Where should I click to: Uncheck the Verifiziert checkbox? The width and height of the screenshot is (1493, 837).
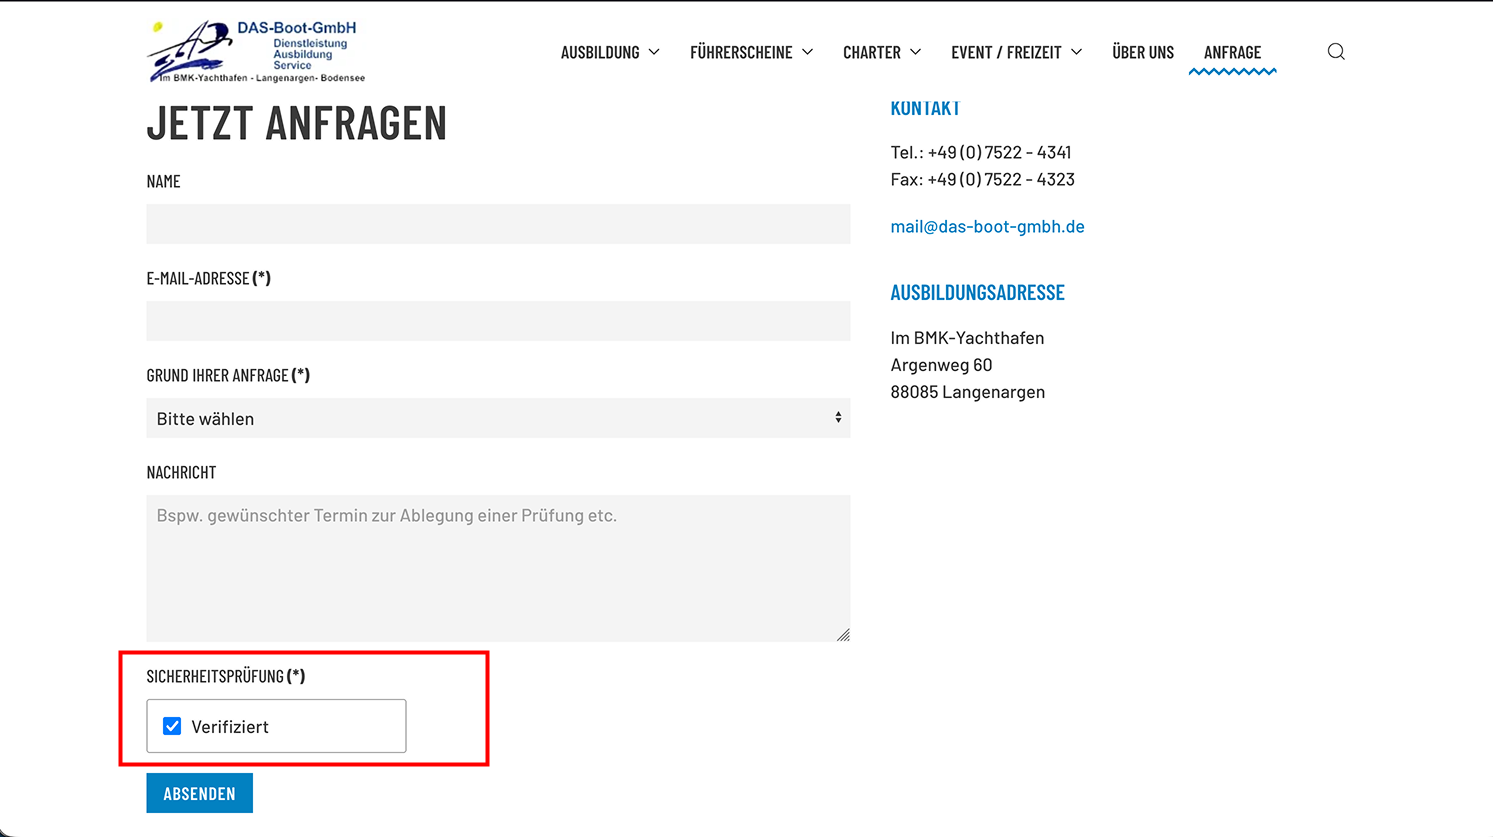(172, 726)
